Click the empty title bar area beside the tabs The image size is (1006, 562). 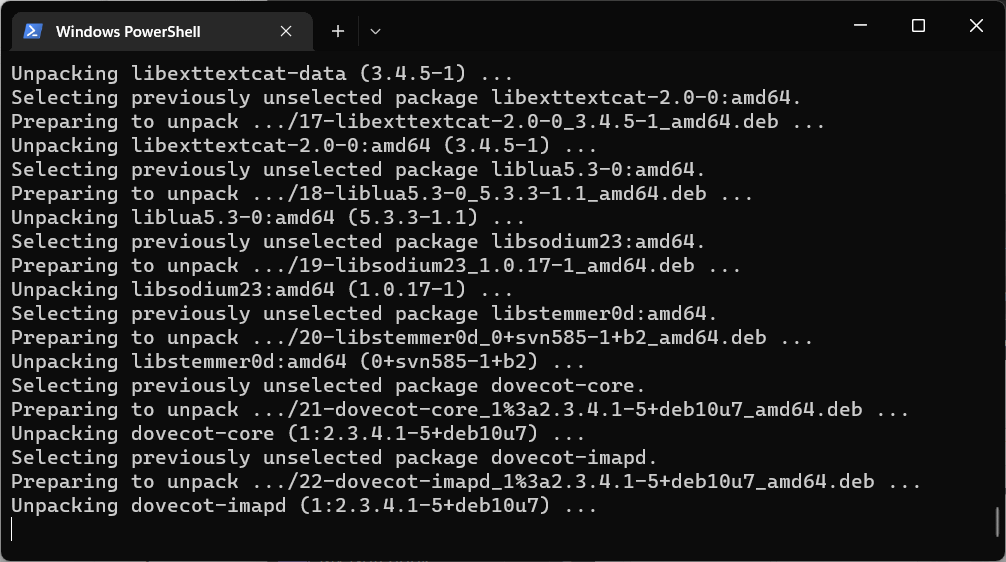coord(610,26)
